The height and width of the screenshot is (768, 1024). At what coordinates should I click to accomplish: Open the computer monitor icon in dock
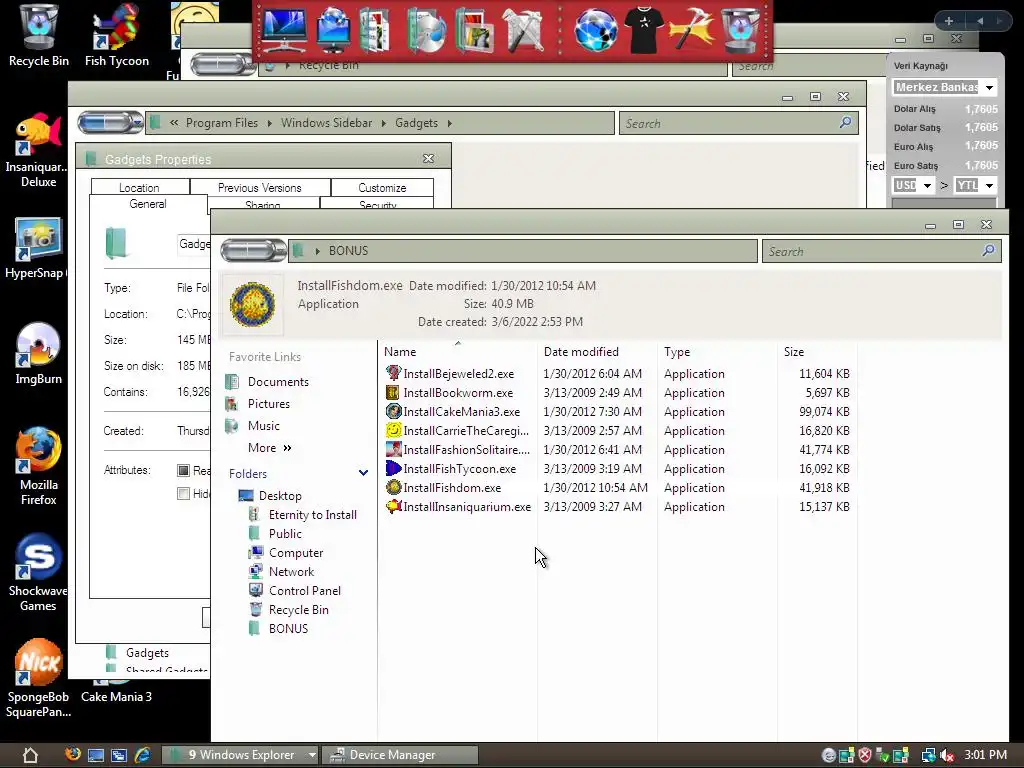pos(283,30)
